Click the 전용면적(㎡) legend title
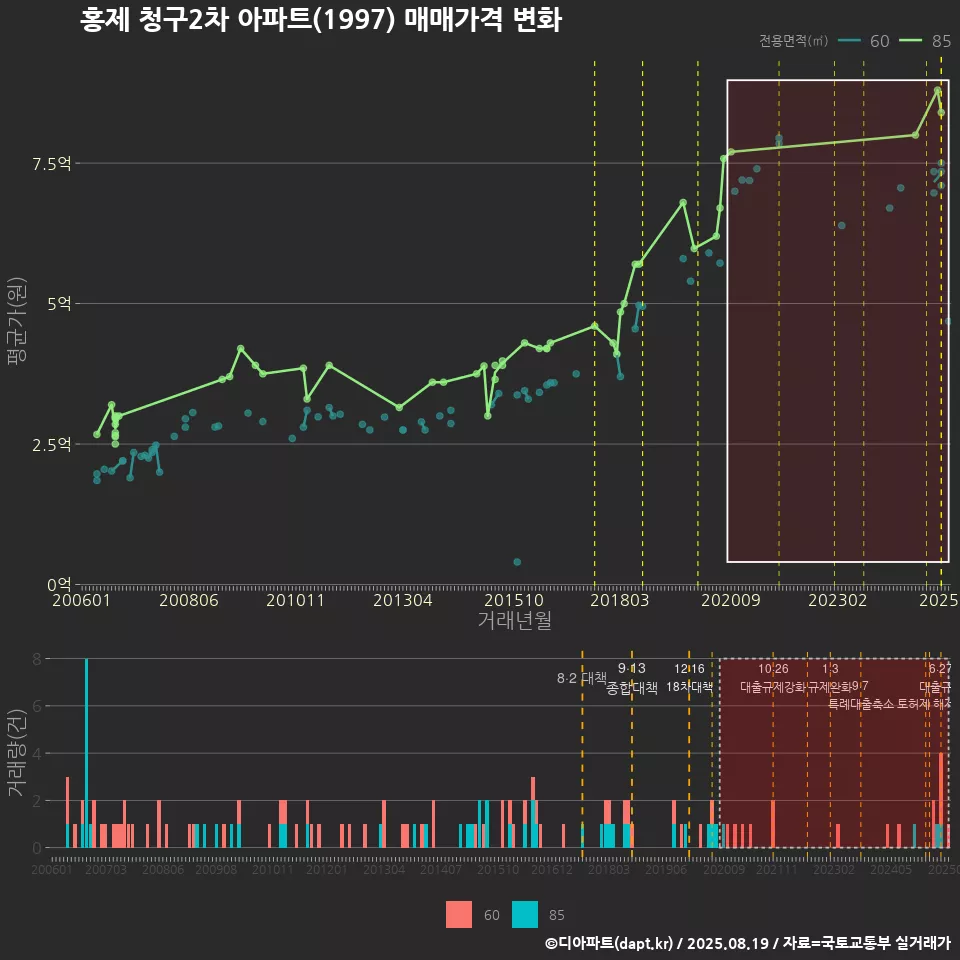 point(793,41)
